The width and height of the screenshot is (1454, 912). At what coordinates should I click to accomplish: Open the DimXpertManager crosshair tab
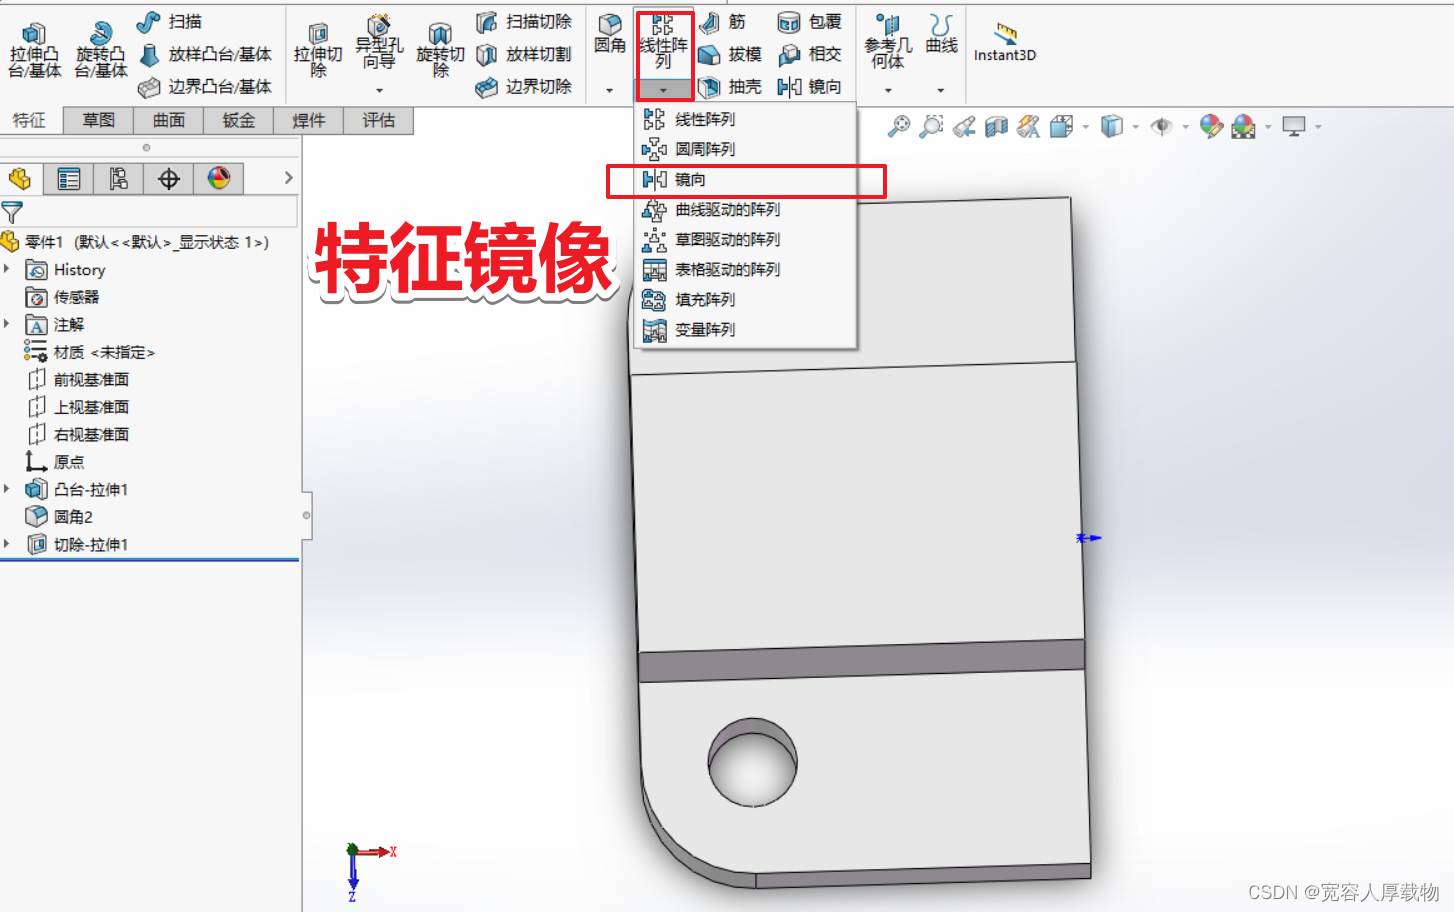(169, 179)
